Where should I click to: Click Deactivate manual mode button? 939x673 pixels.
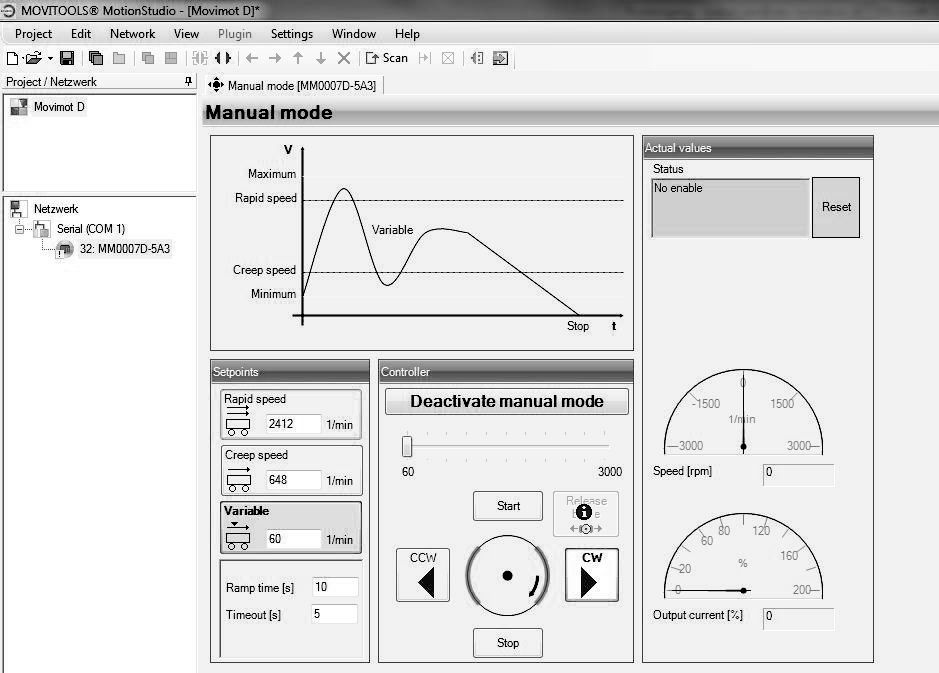[507, 401]
